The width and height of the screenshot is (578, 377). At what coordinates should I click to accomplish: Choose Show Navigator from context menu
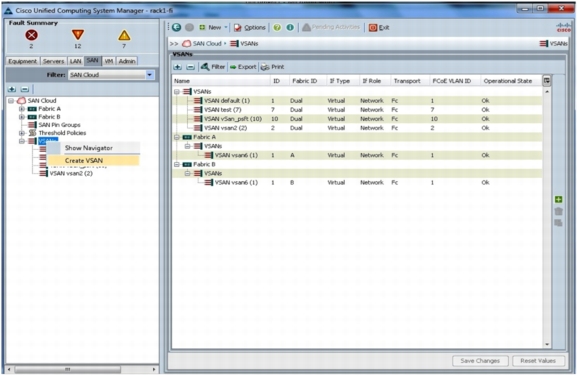tap(94, 148)
